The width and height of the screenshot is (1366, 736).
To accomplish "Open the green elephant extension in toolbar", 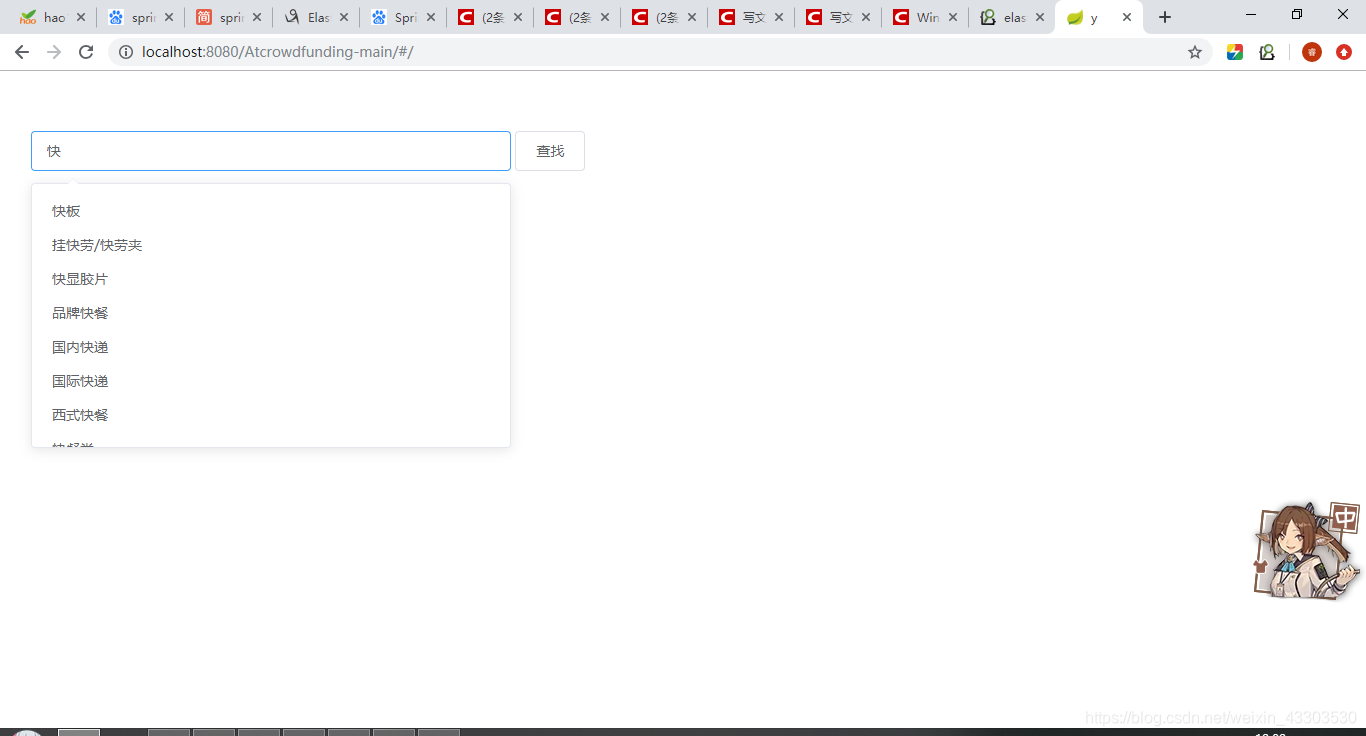I will tap(1267, 52).
